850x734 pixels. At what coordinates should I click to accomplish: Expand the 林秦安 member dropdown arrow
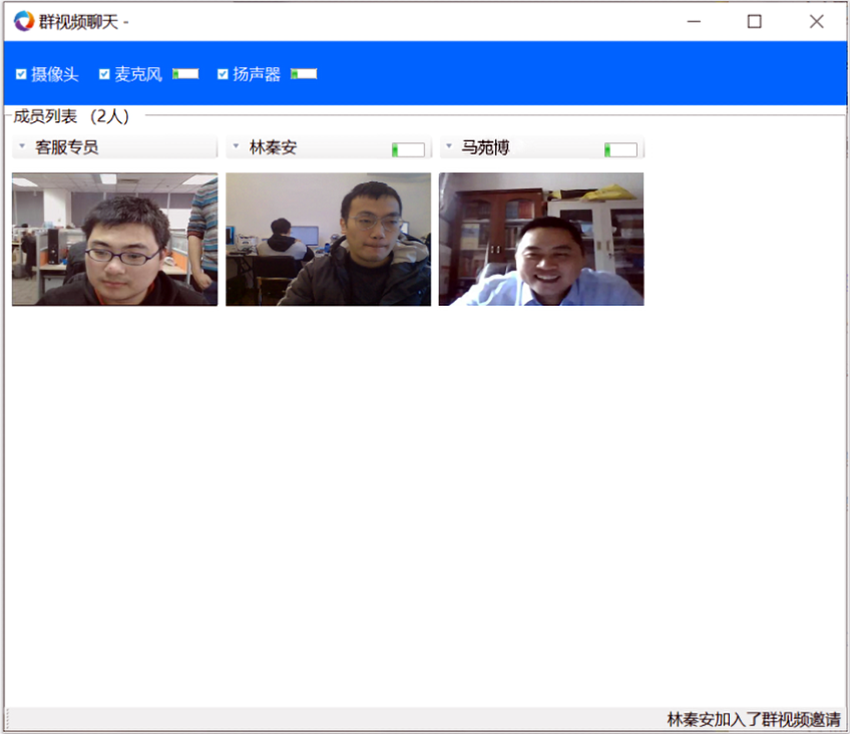[x=235, y=146]
